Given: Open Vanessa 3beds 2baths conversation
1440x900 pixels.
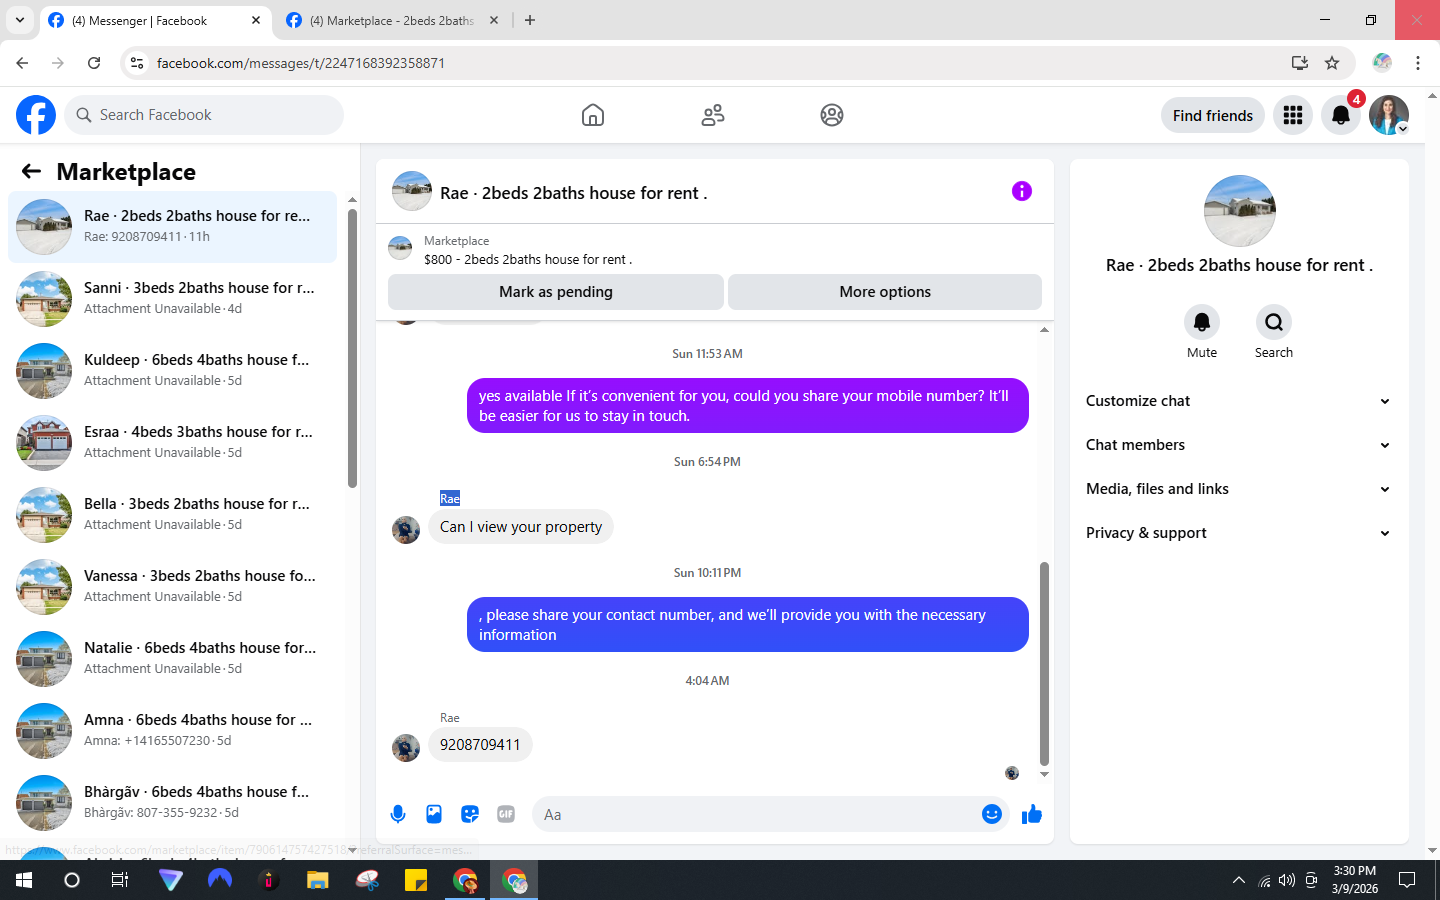Looking at the screenshot, I should [172, 587].
